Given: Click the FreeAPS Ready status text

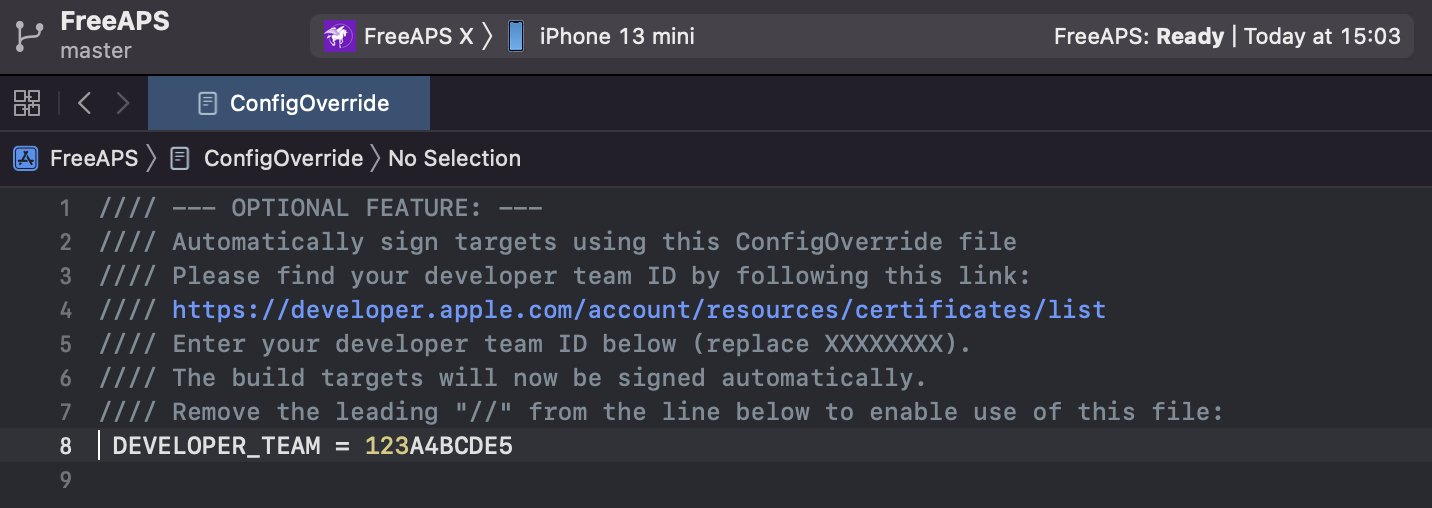Looking at the screenshot, I should pyautogui.click(x=1139, y=37).
